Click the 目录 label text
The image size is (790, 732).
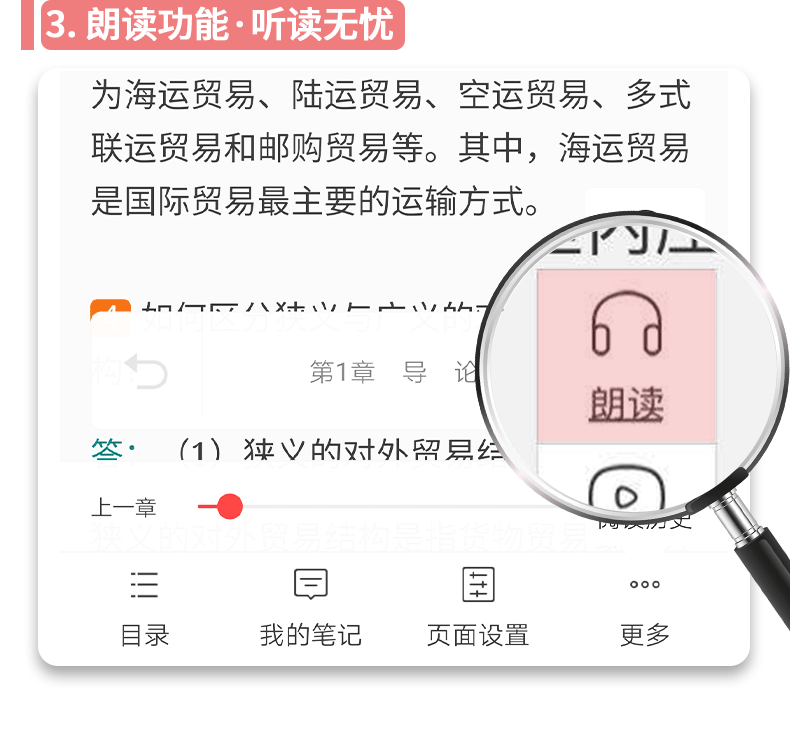[145, 635]
